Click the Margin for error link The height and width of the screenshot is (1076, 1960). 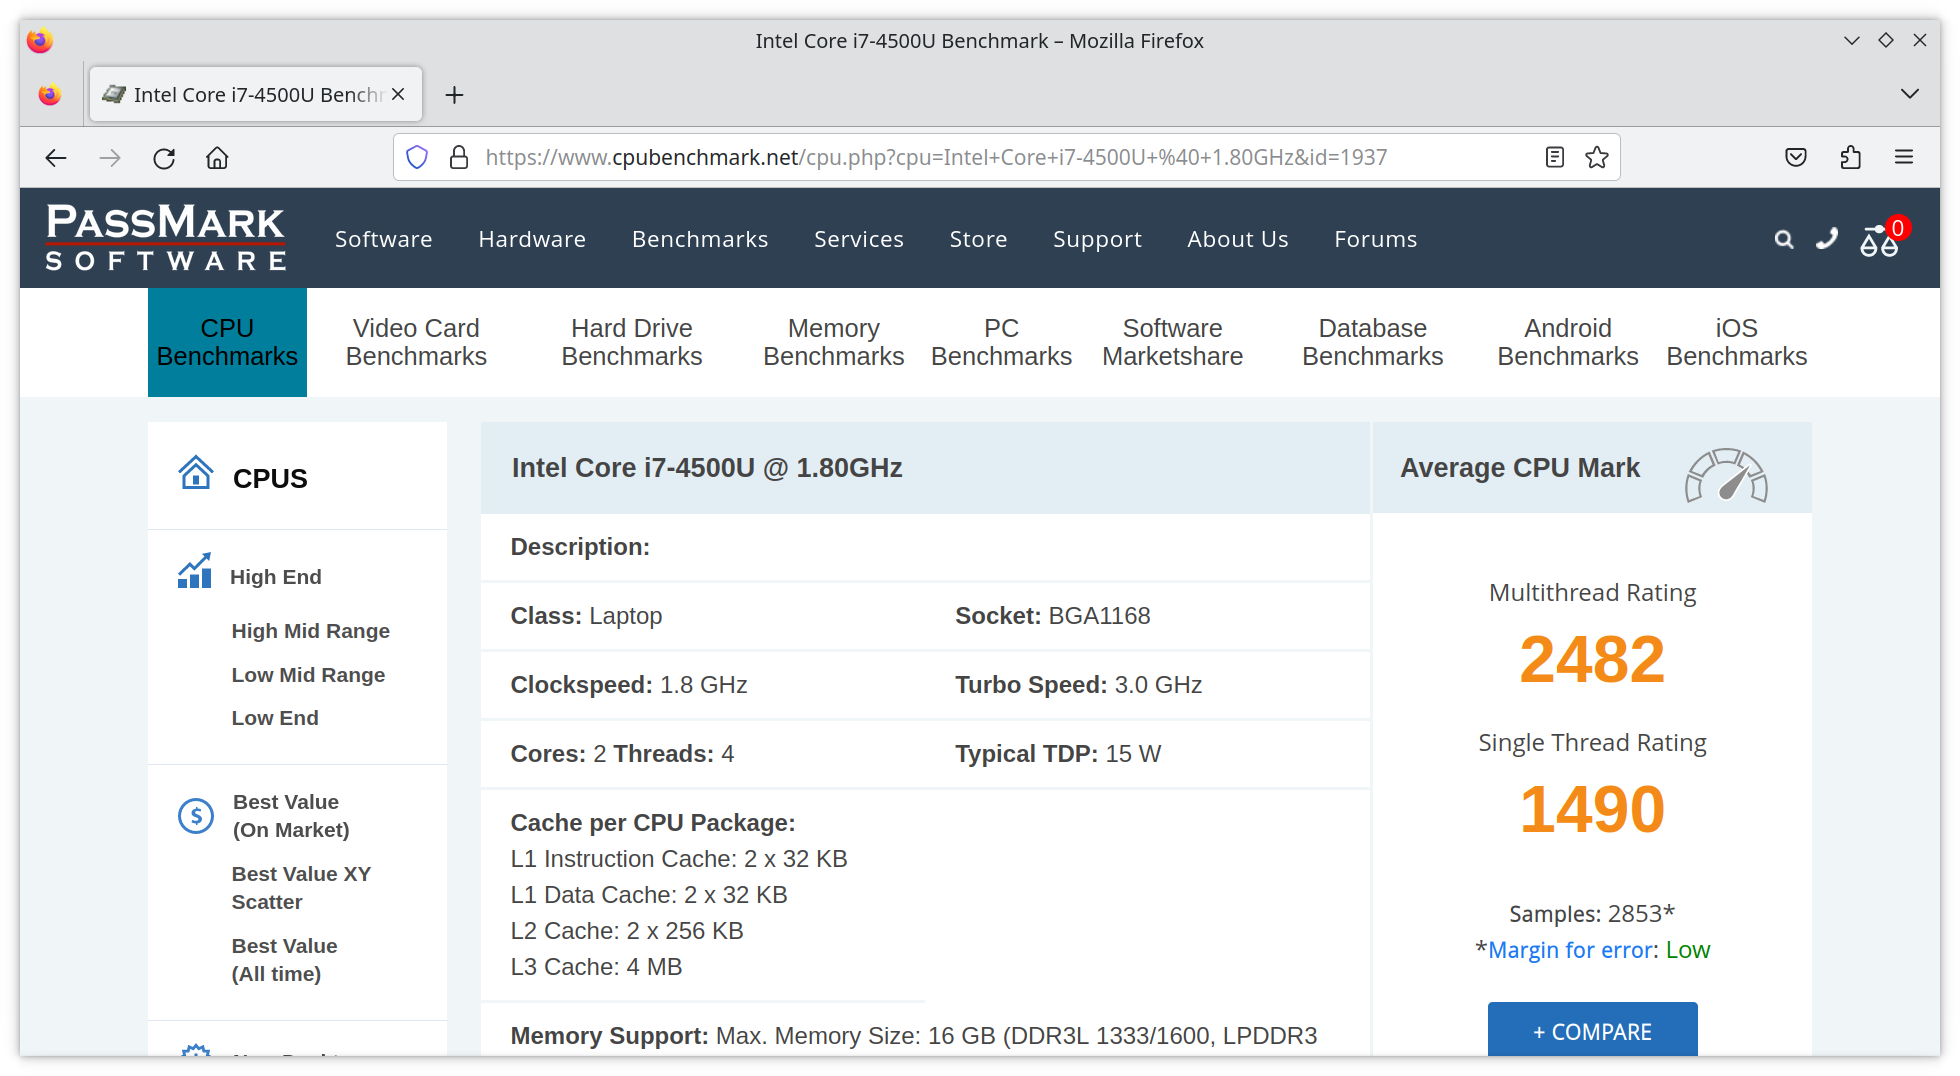[x=1571, y=950]
